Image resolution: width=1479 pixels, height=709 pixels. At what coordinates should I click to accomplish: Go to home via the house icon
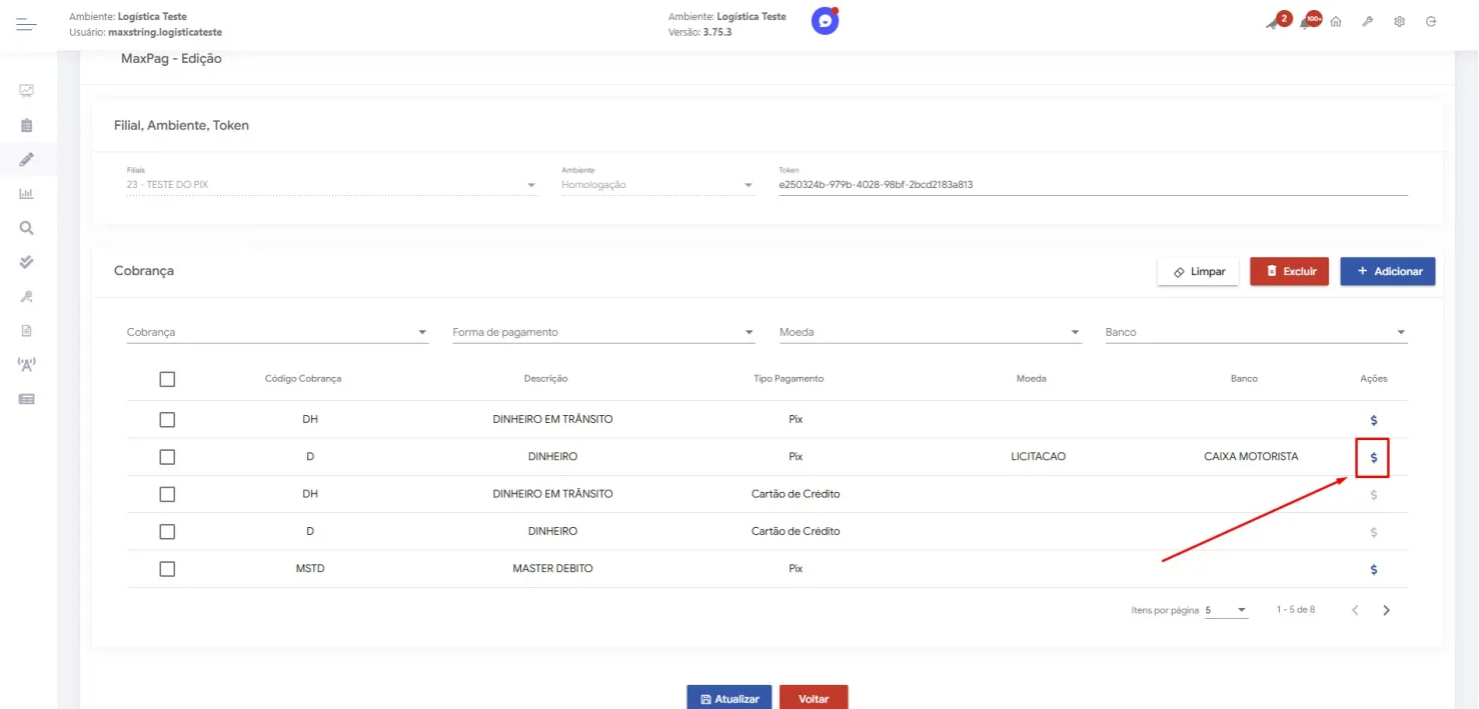tap(1336, 22)
